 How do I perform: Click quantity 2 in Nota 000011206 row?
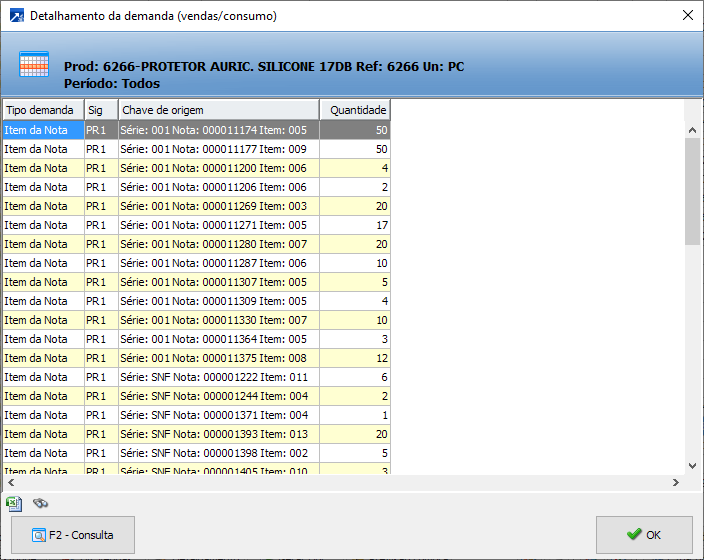click(355, 187)
